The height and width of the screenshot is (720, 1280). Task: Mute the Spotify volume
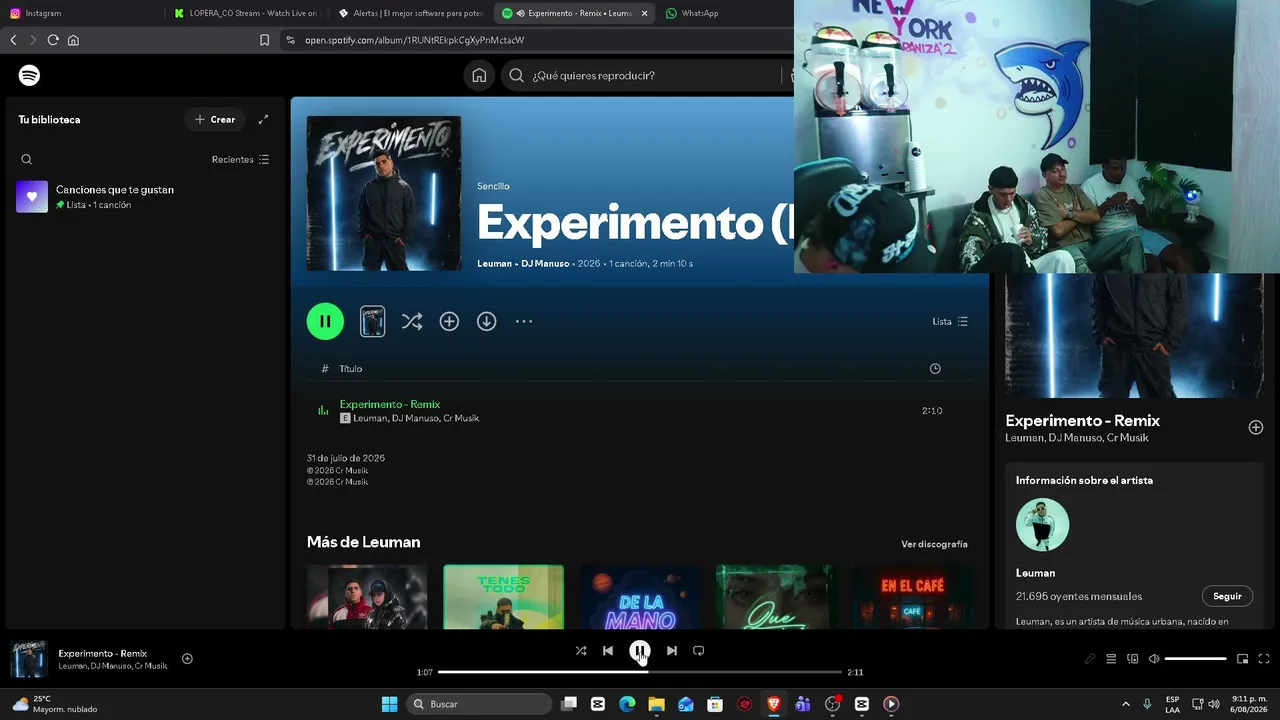[1154, 659]
